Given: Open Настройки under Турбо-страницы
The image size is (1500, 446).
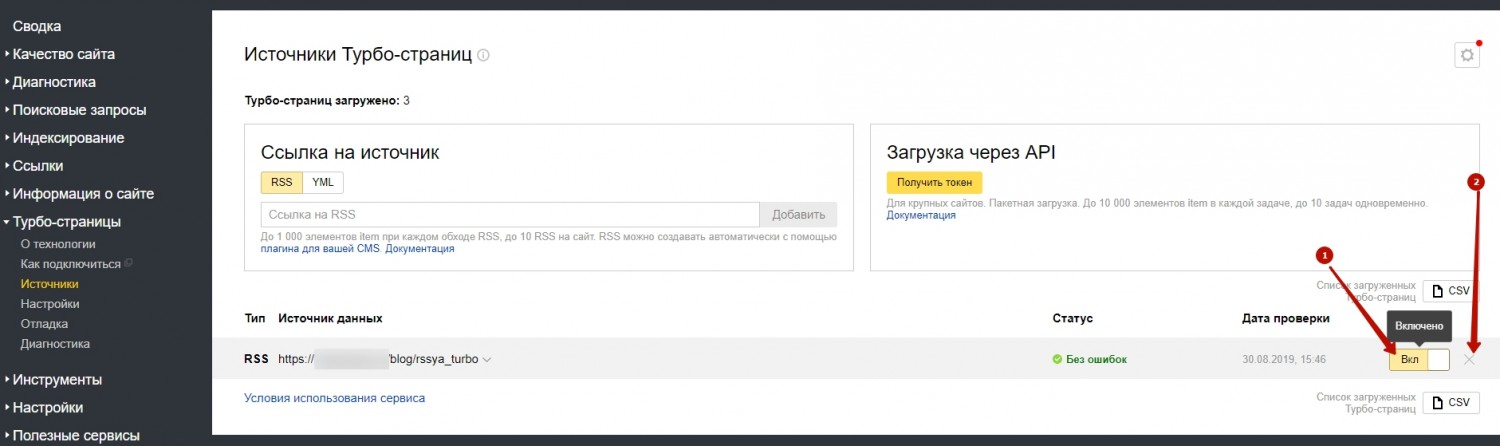Looking at the screenshot, I should pos(50,304).
